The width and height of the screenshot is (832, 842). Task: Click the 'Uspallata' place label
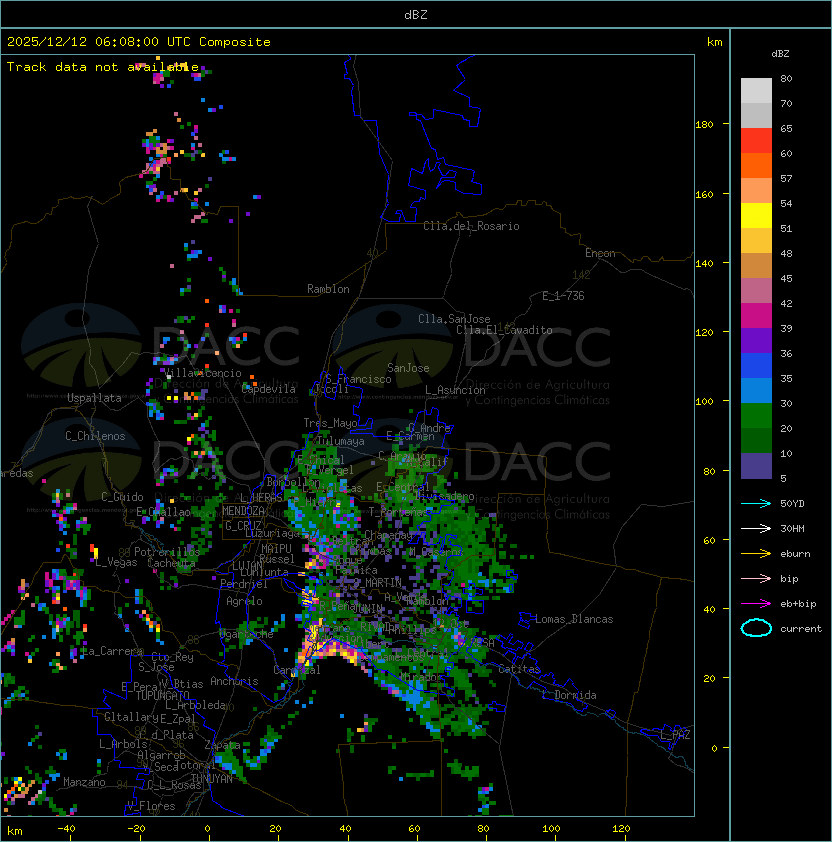pos(94,398)
